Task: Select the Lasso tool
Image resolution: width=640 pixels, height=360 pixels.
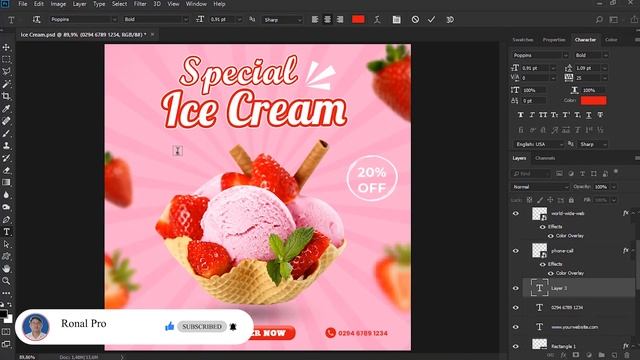Action: pyautogui.click(x=6, y=72)
